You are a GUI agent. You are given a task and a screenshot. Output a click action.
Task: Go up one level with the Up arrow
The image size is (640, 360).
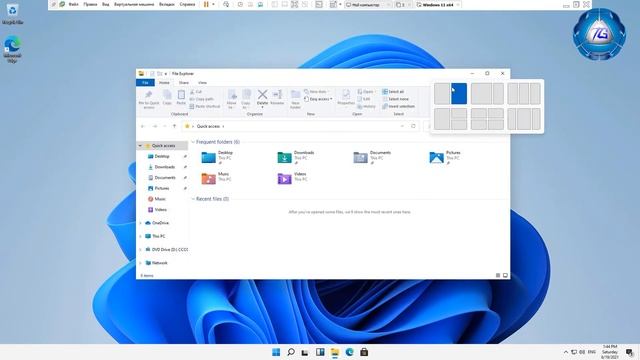[x=174, y=126]
